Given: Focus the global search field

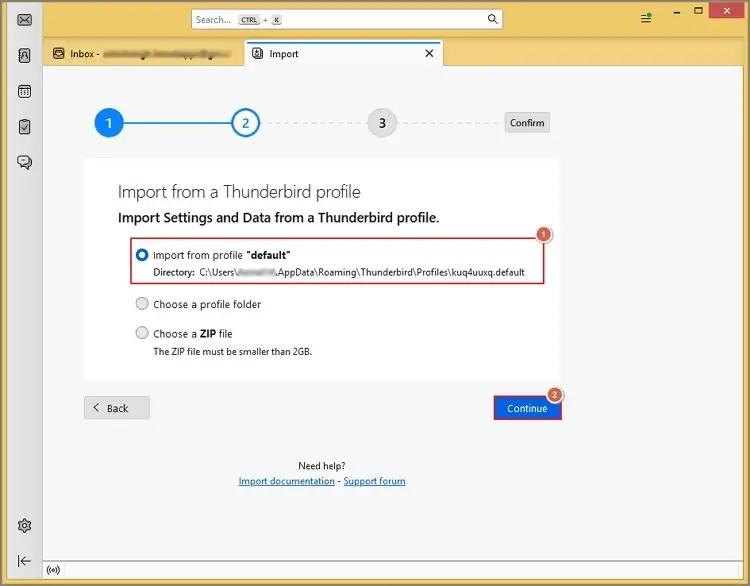Looking at the screenshot, I should pyautogui.click(x=347, y=19).
